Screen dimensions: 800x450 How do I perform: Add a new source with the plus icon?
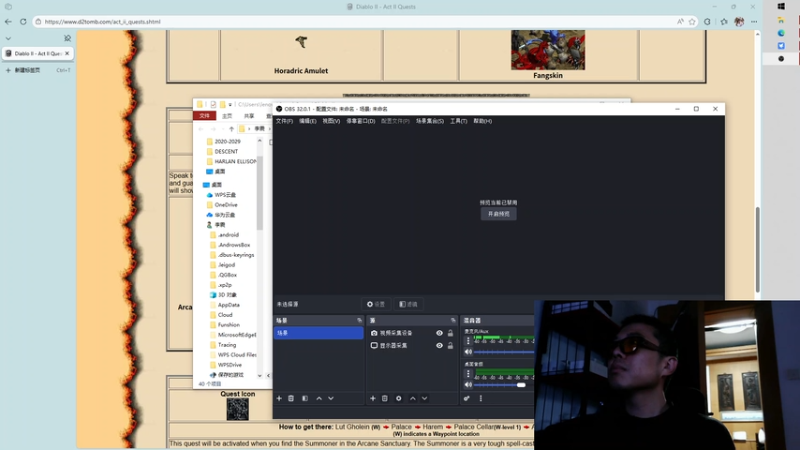coord(373,398)
